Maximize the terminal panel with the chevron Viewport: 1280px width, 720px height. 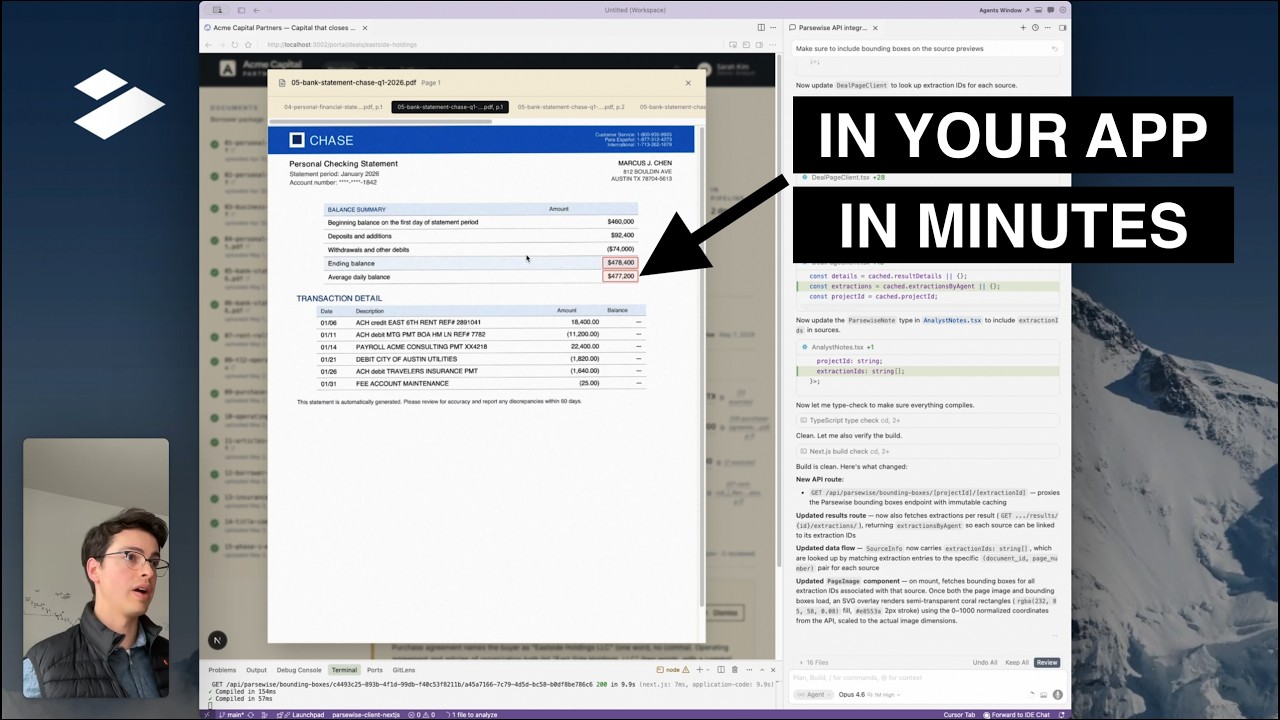click(761, 670)
